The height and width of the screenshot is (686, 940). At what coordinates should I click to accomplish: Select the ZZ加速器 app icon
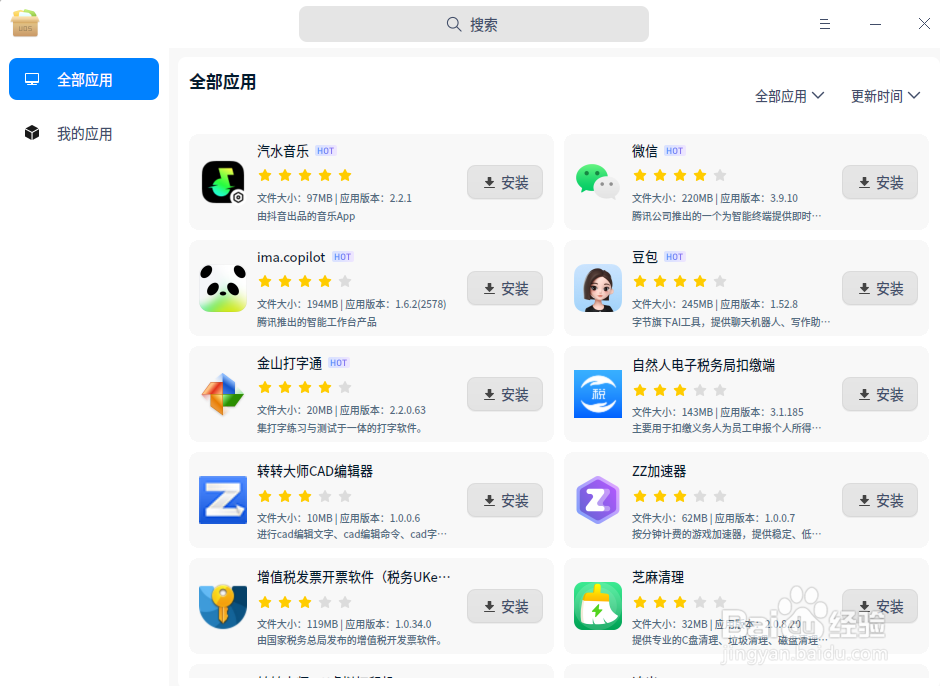pyautogui.click(x=597, y=500)
